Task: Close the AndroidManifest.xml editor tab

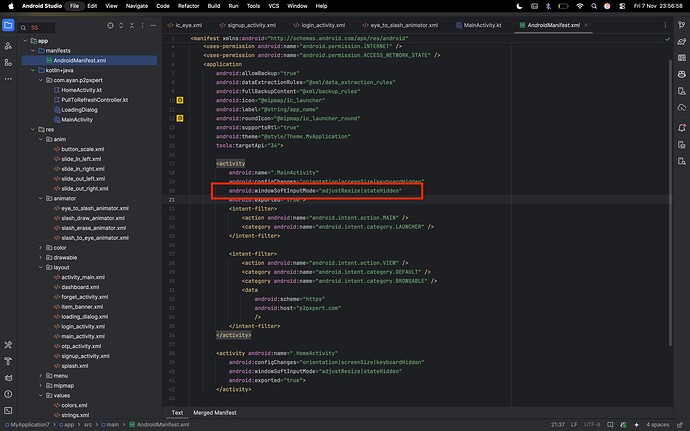Action: click(586, 25)
